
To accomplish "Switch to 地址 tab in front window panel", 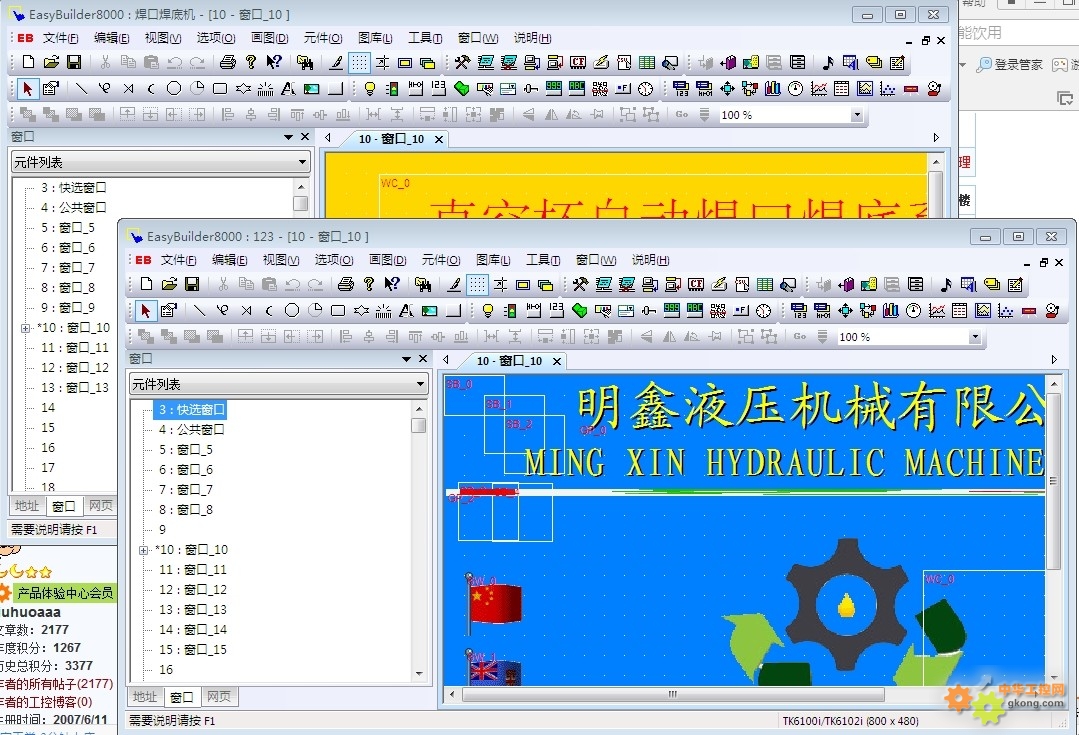I will 145,696.
